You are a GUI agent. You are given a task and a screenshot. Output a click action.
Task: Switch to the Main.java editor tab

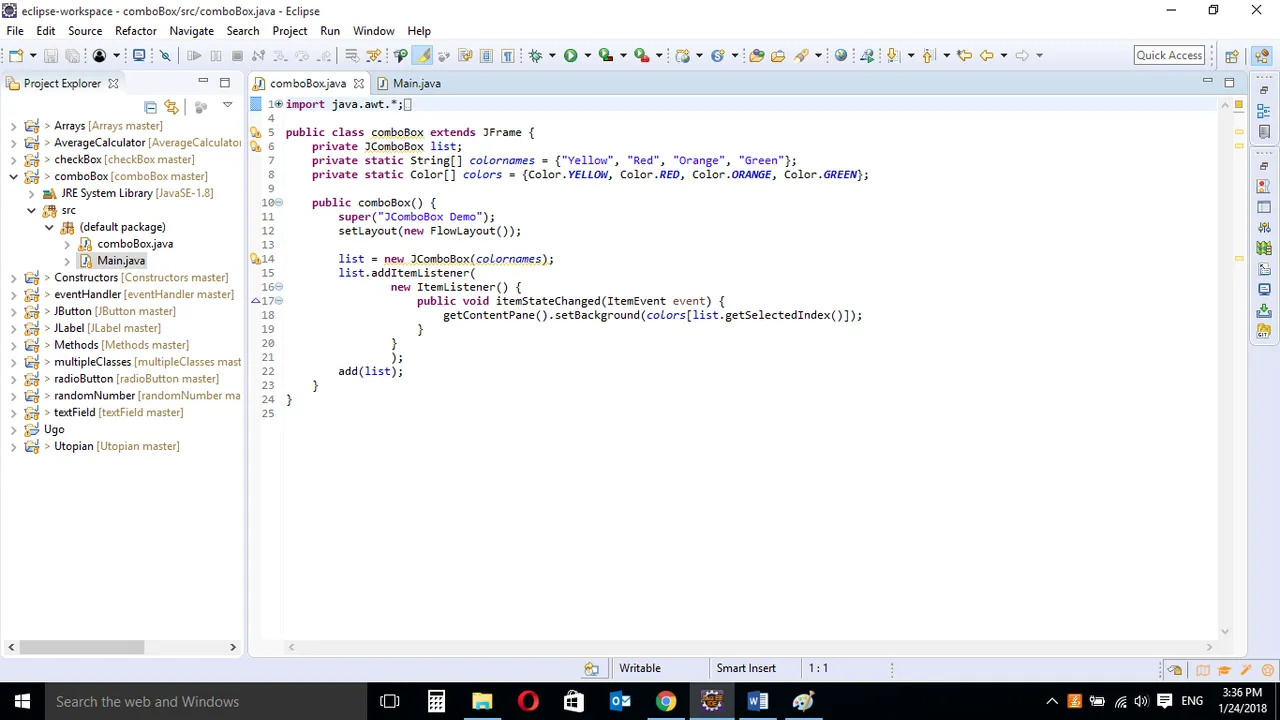click(417, 83)
